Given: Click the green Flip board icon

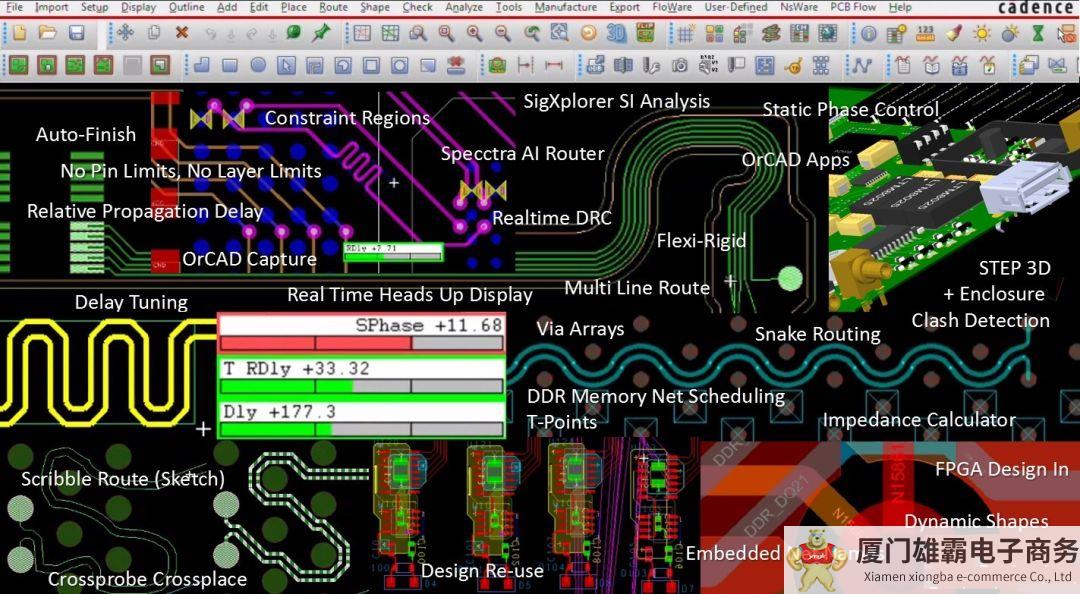Looking at the screenshot, I should point(645,32).
